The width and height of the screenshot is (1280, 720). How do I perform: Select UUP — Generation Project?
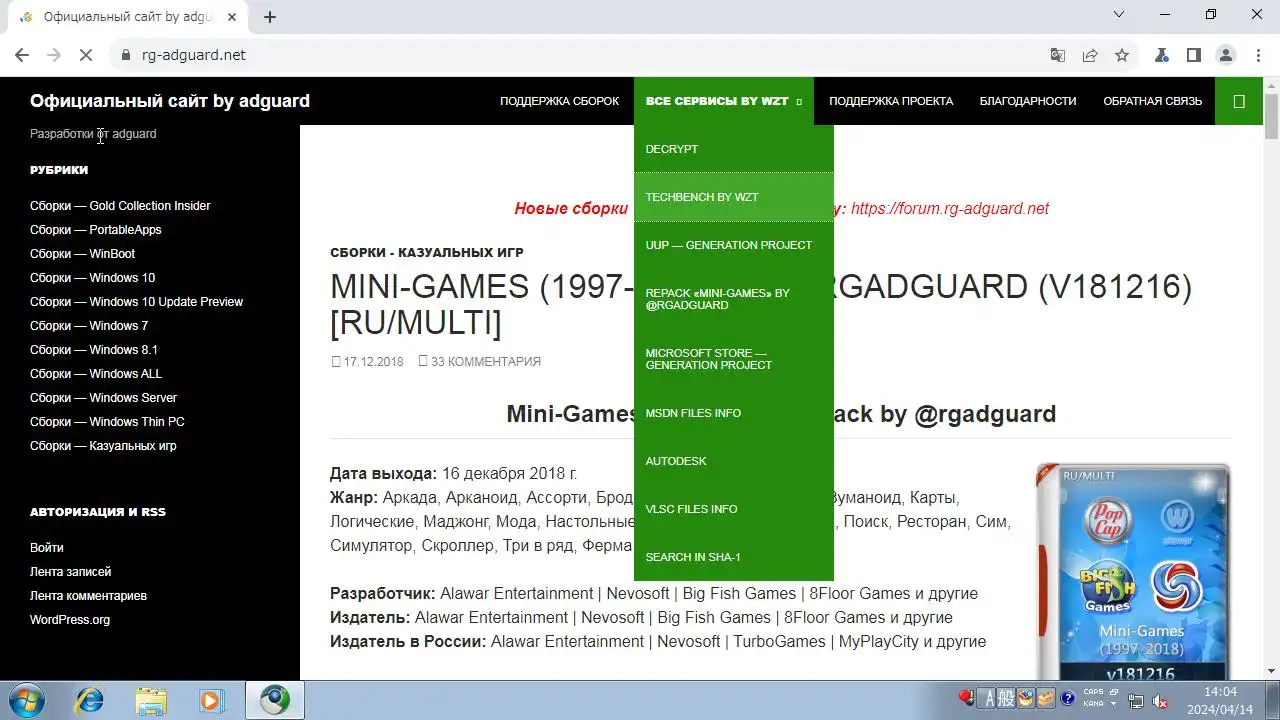tap(734, 245)
